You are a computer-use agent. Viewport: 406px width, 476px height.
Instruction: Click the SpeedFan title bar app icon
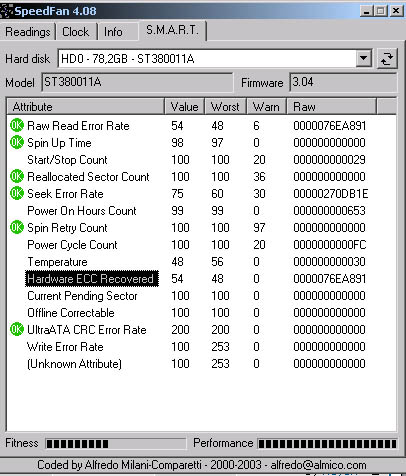pyautogui.click(x=6, y=11)
